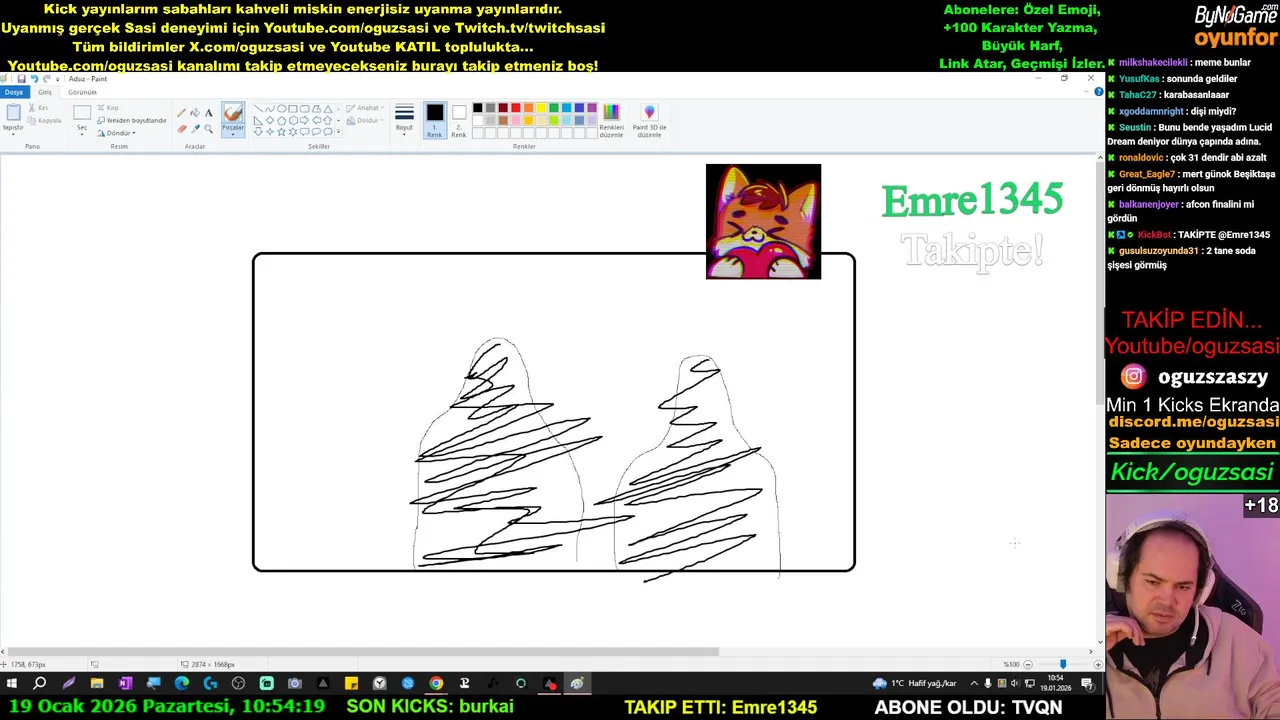Switch to the Görünüm ribbon tab
This screenshot has width=1280, height=720.
[82, 92]
